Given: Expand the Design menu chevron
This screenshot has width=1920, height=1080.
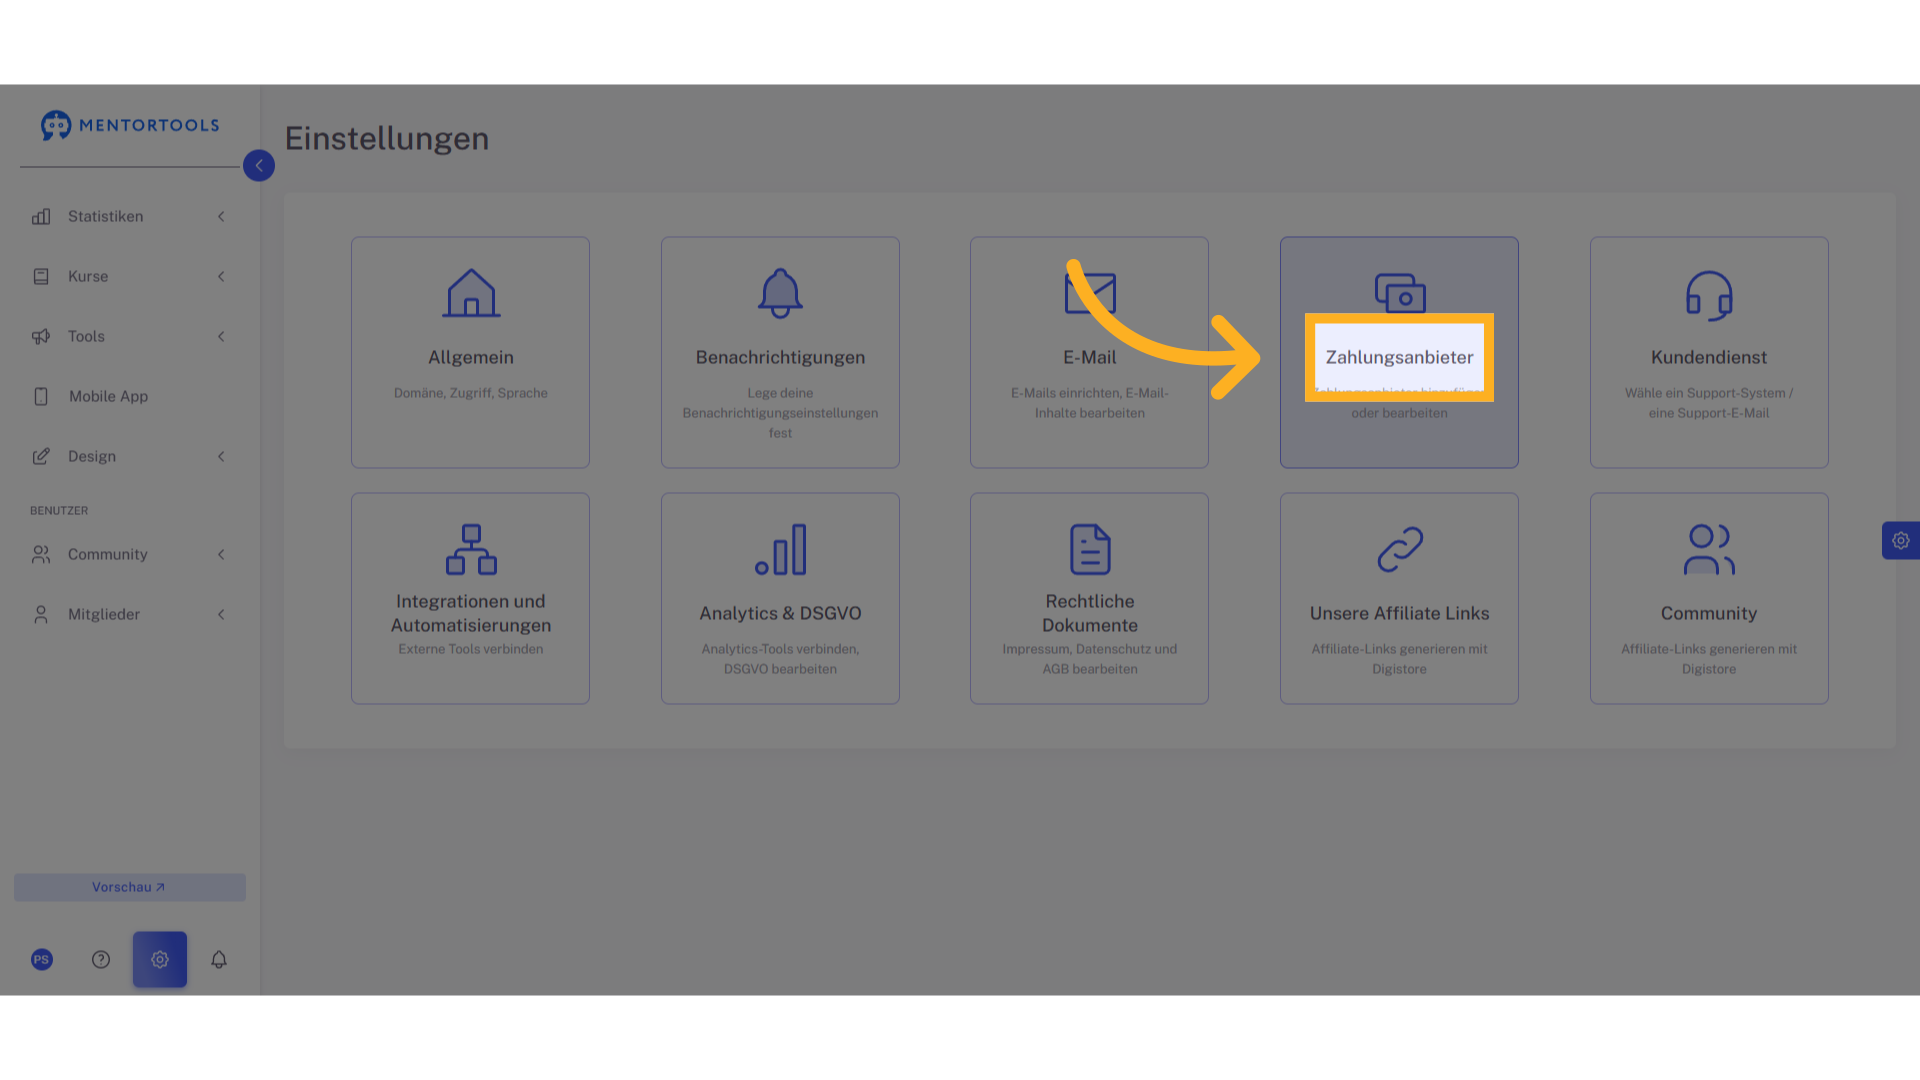Looking at the screenshot, I should point(221,457).
